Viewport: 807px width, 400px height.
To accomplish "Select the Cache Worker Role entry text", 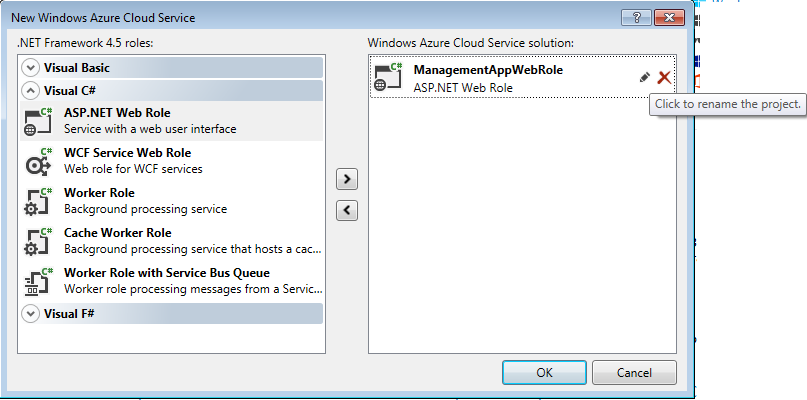I will (117, 233).
